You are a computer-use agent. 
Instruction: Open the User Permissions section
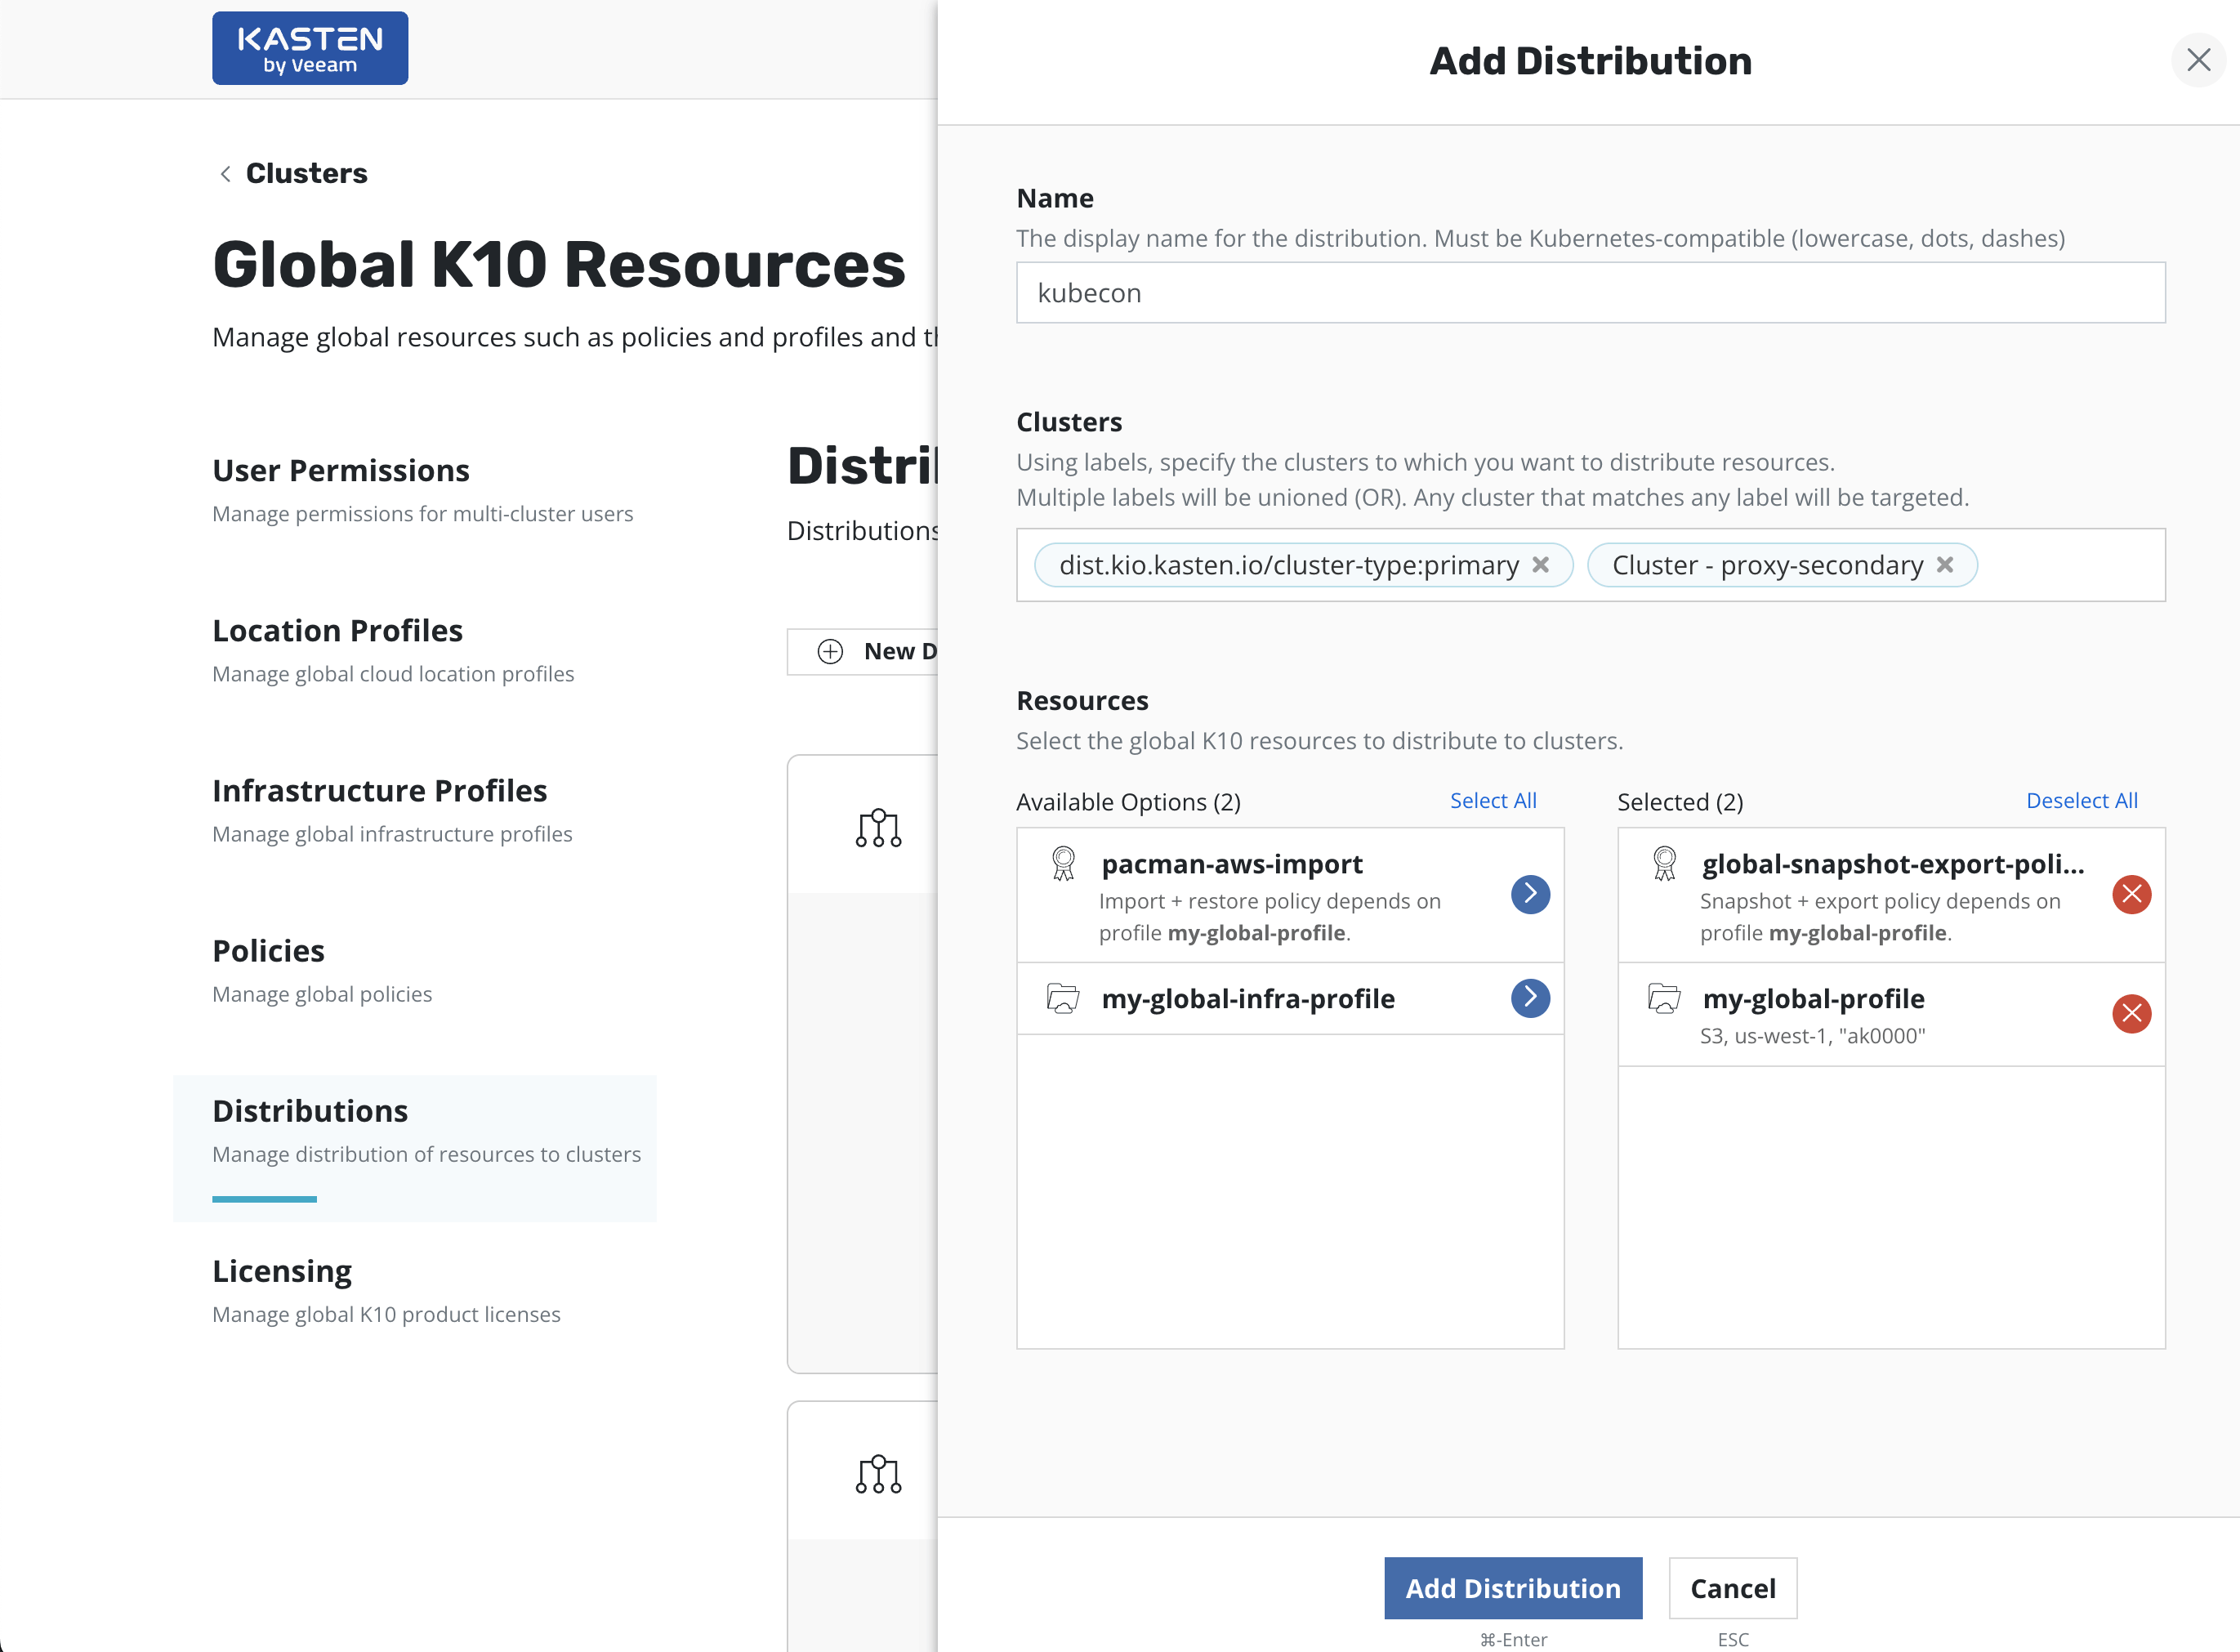[340, 471]
